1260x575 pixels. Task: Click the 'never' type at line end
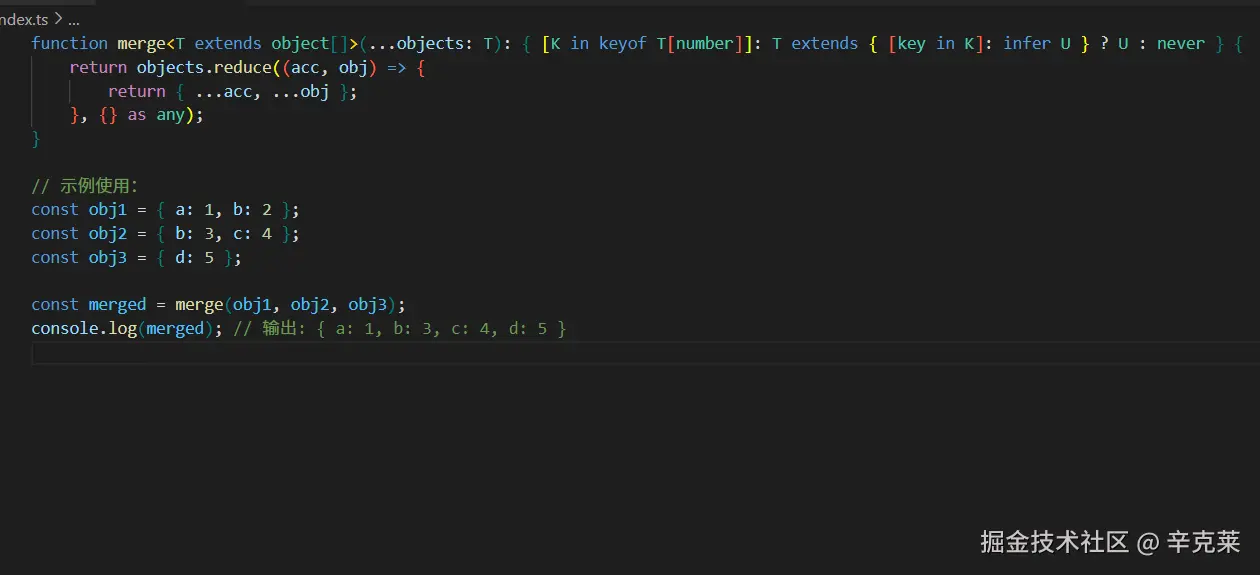coord(1180,44)
